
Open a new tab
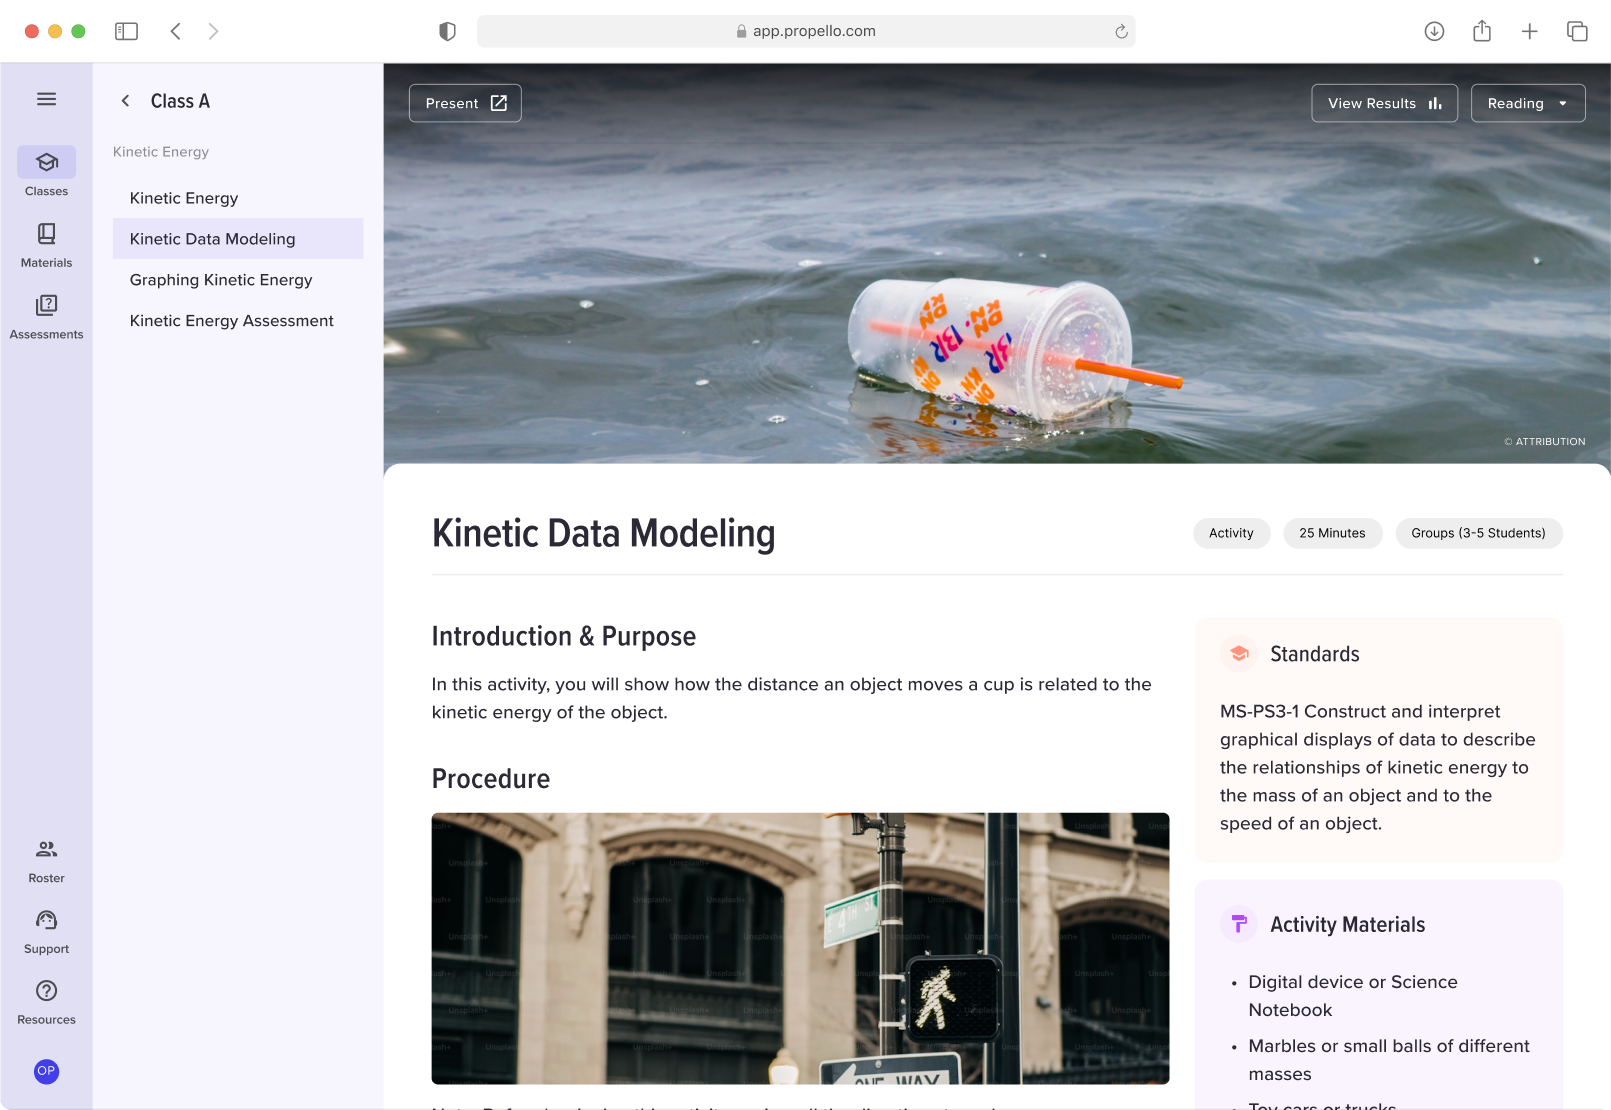click(1529, 31)
